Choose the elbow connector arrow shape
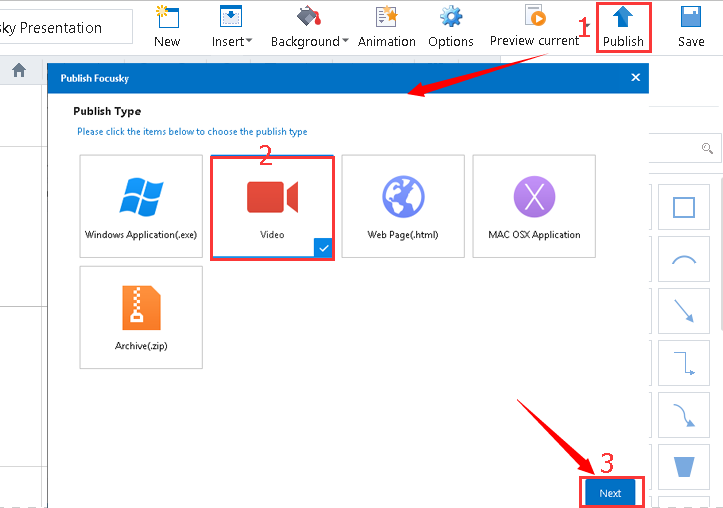Screen dimensions: 723x508 [x=684, y=364]
